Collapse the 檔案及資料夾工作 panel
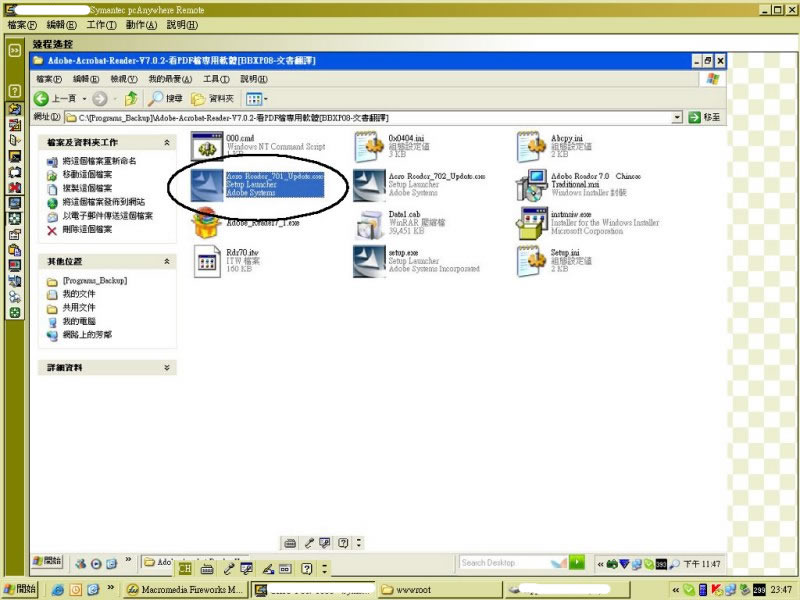800x600 pixels. coord(166,142)
